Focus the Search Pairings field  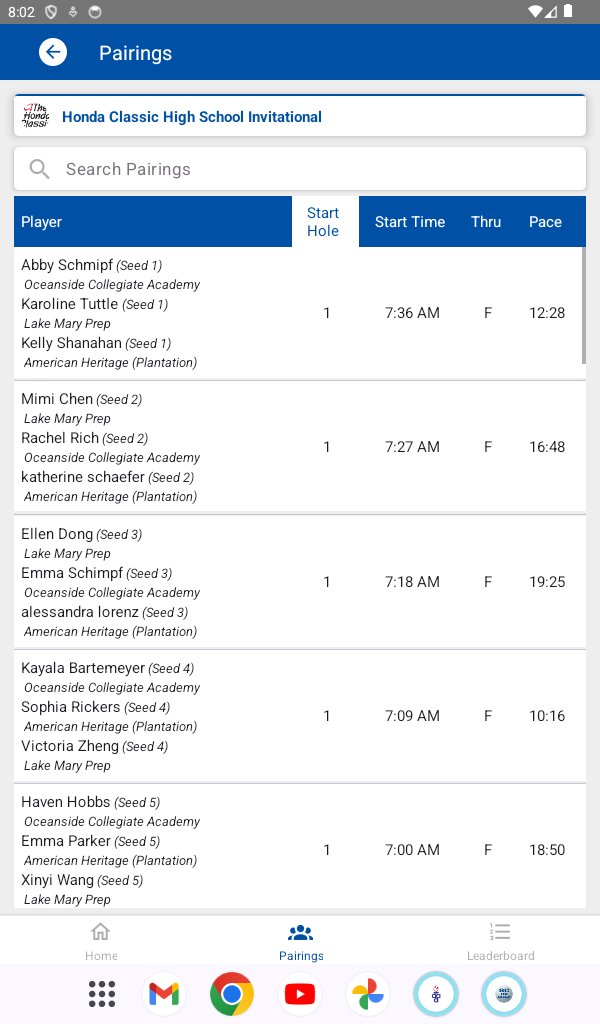(300, 169)
